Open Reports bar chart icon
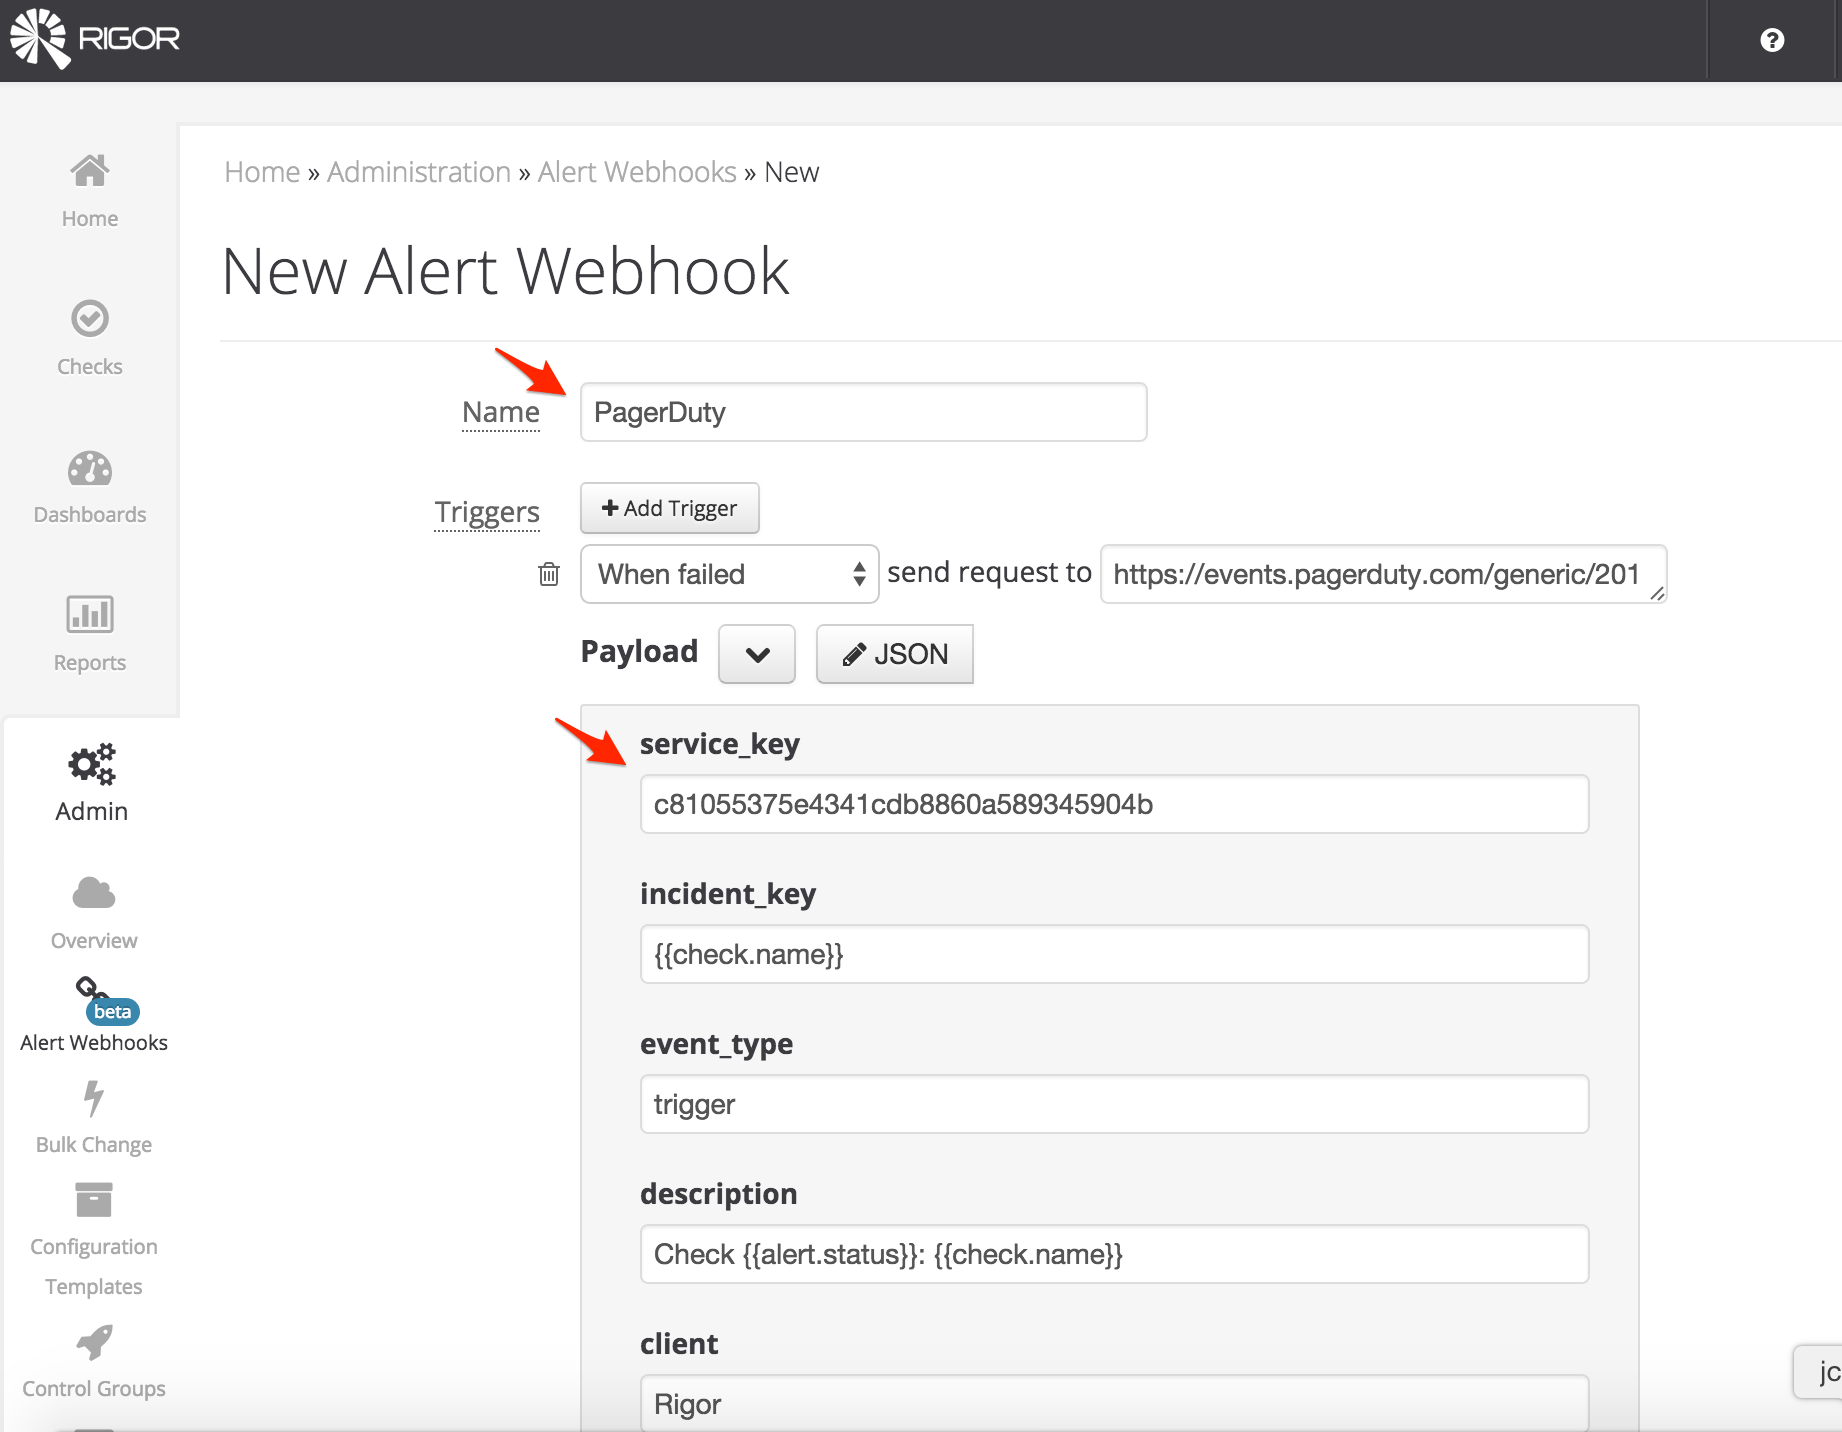This screenshot has height=1432, width=1842. [x=90, y=615]
